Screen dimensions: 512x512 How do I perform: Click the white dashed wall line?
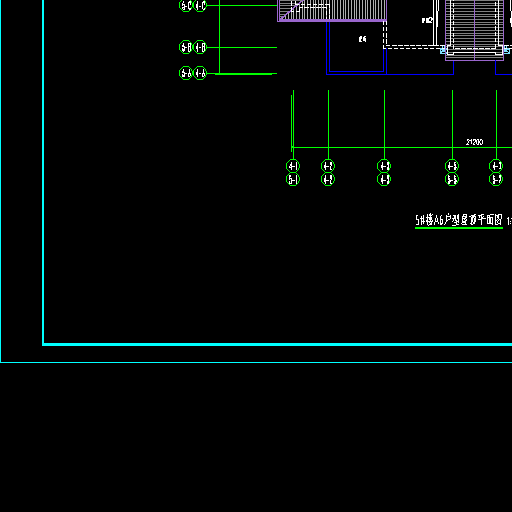click(413, 47)
